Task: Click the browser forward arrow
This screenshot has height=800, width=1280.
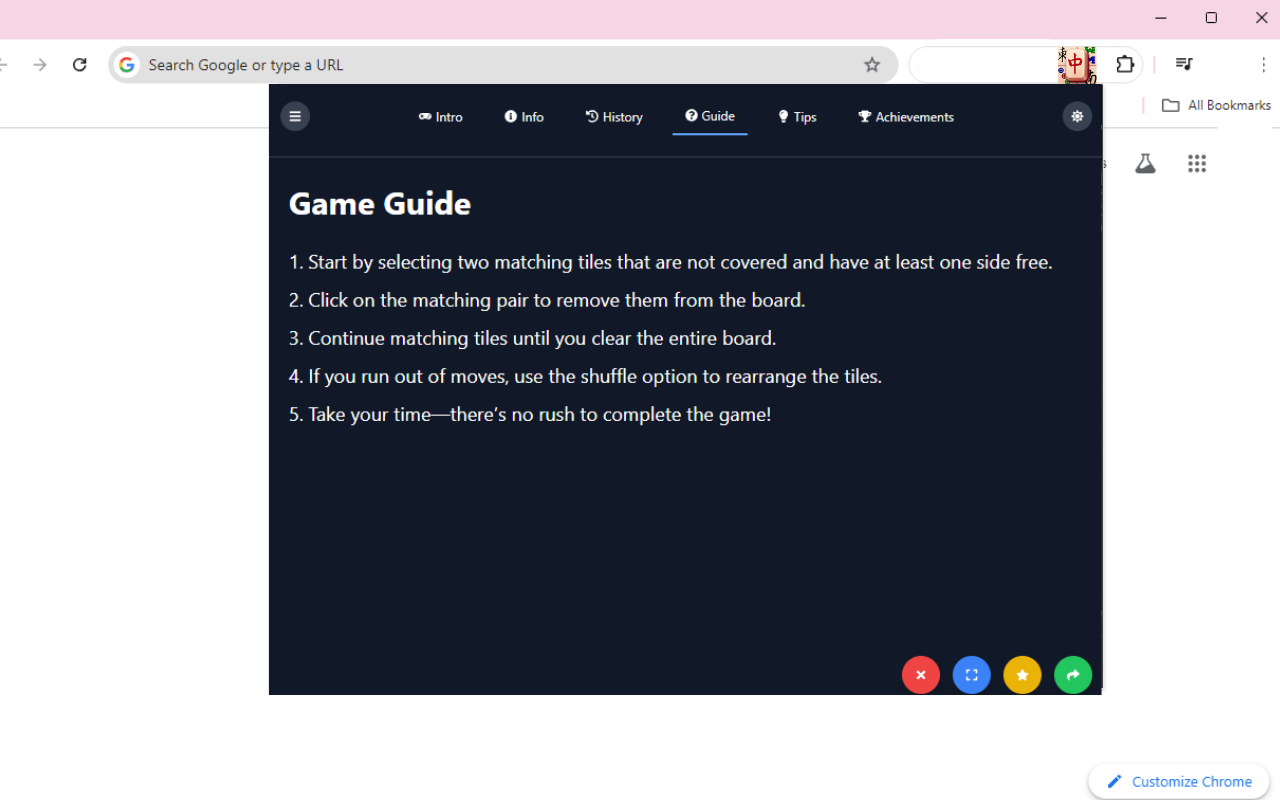Action: (x=40, y=65)
